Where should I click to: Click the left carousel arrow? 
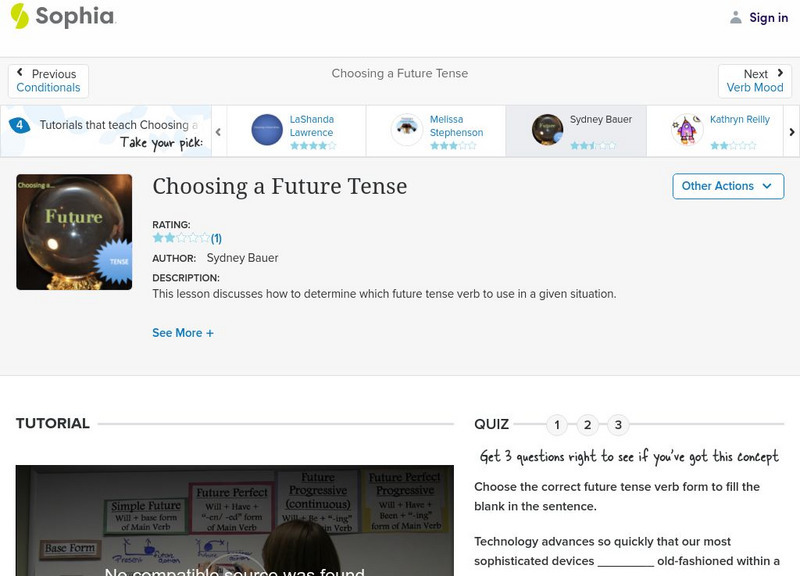click(x=220, y=130)
